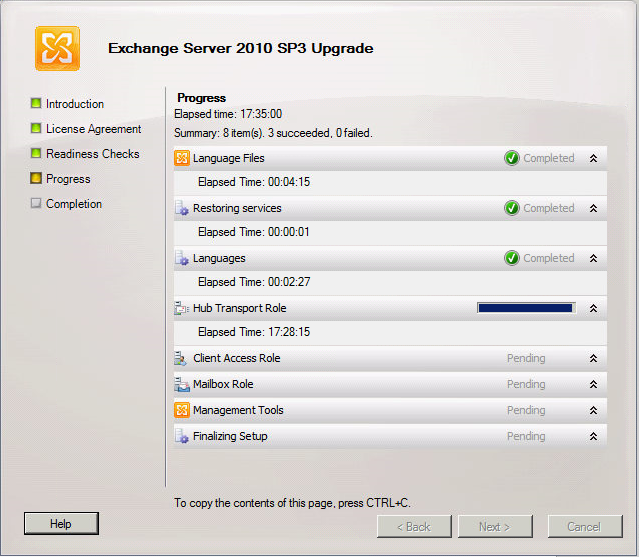Click the Client Access Role label
The height and width of the screenshot is (557, 639).
[x=237, y=358]
